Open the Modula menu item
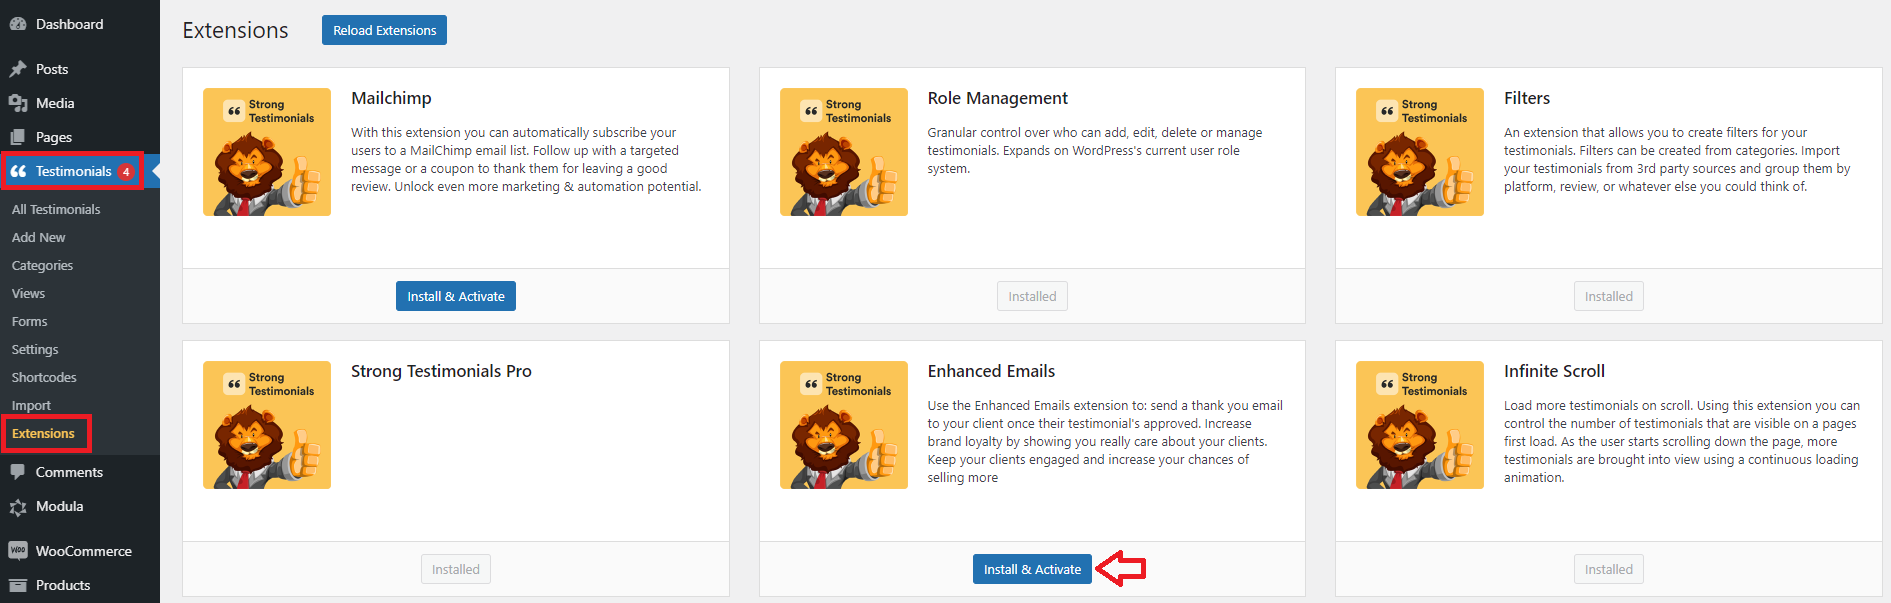 click(59, 506)
